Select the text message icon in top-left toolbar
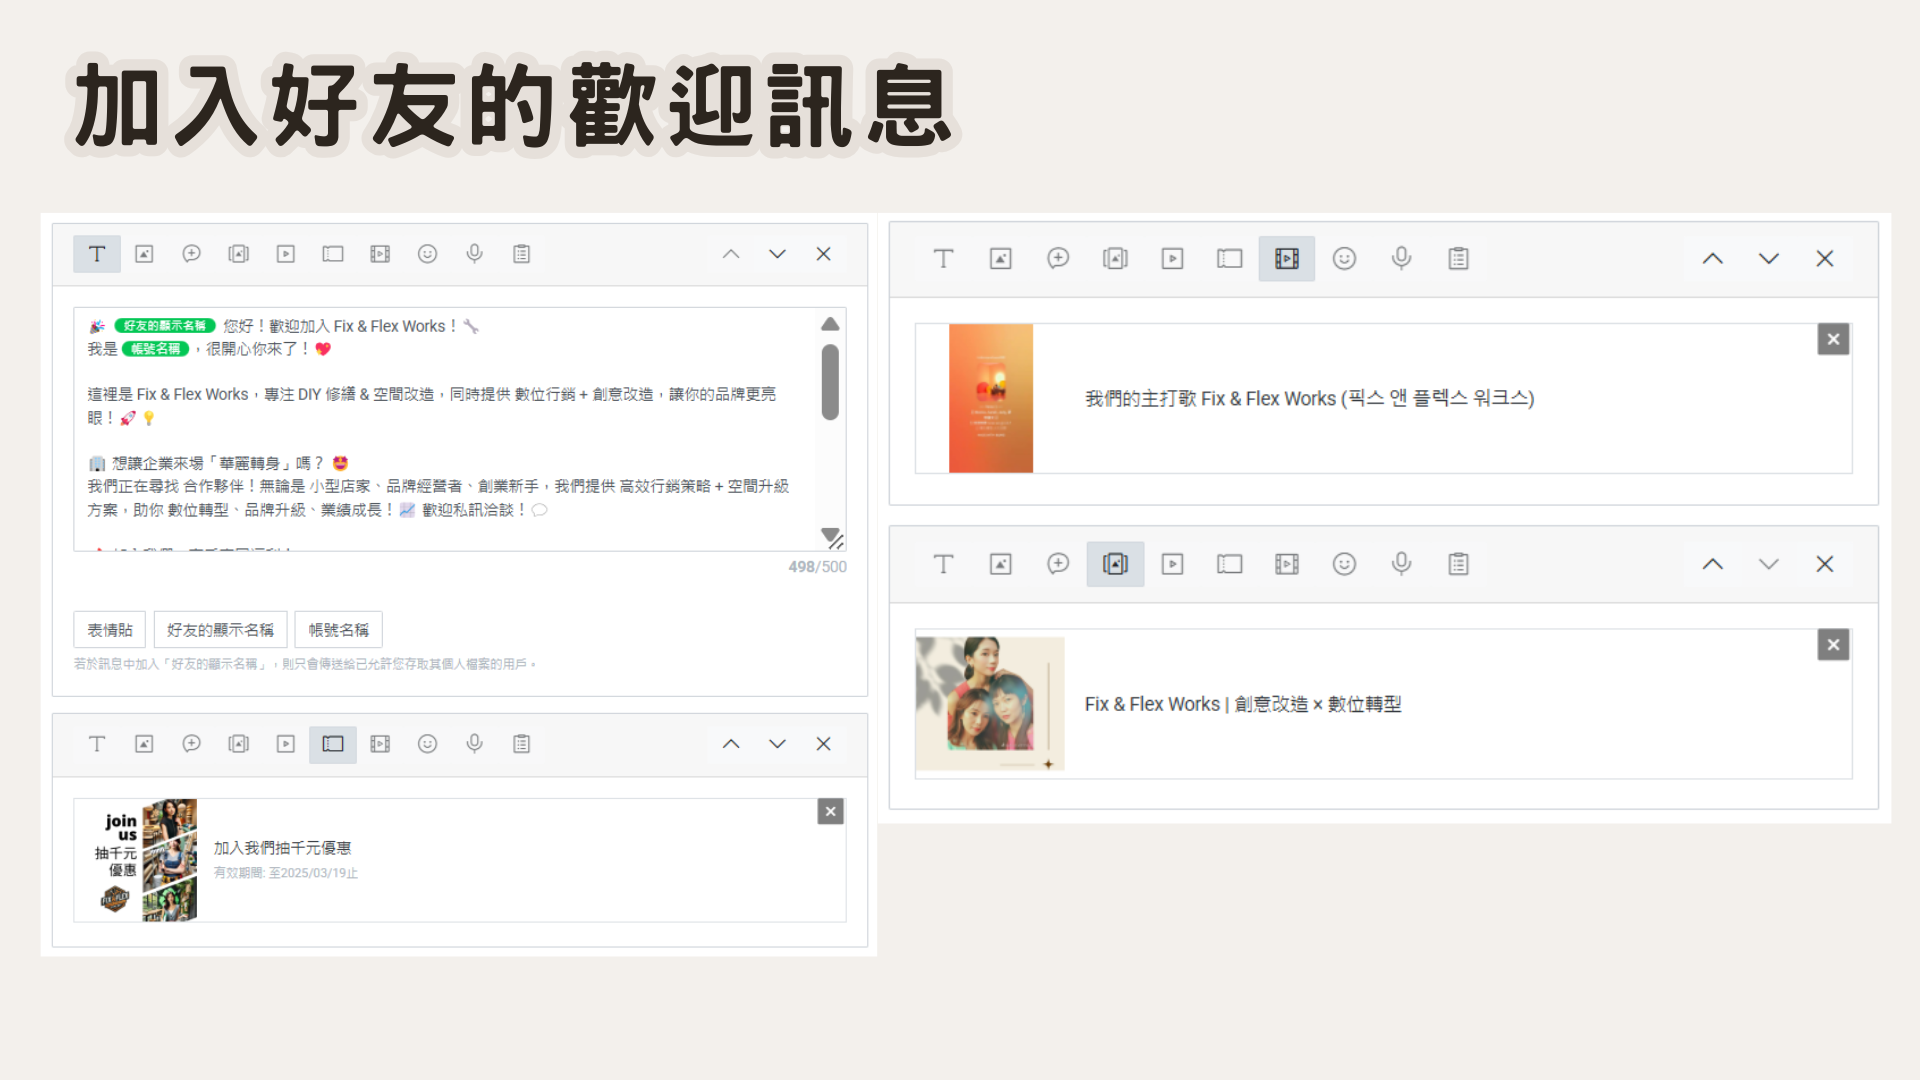The width and height of the screenshot is (1920, 1080). pos(97,254)
